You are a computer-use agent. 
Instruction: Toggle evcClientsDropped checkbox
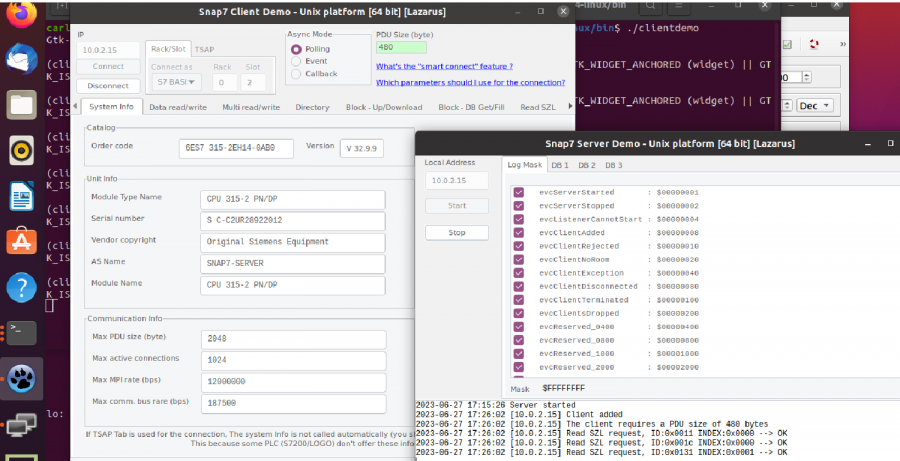(x=519, y=313)
